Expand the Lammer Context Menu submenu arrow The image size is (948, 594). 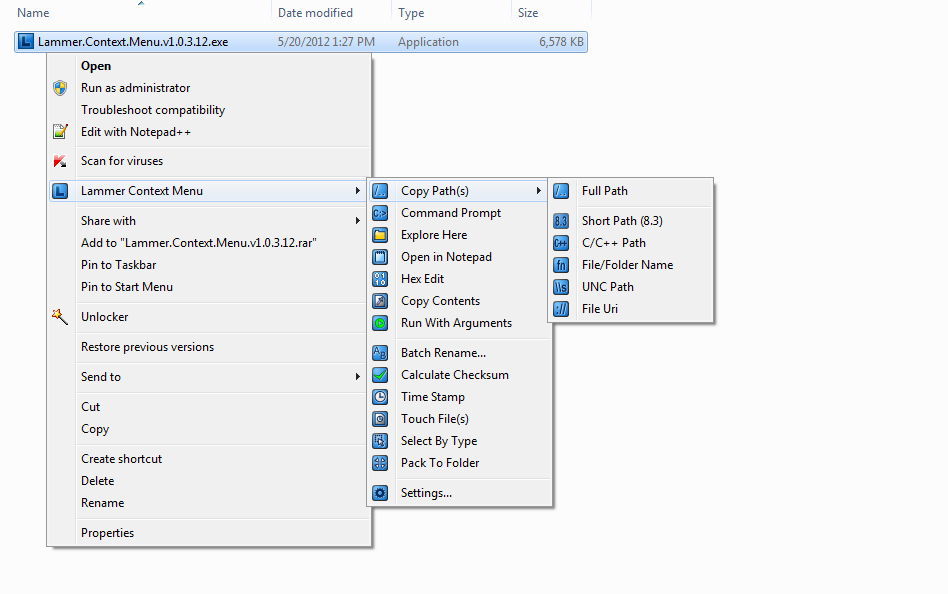(358, 191)
